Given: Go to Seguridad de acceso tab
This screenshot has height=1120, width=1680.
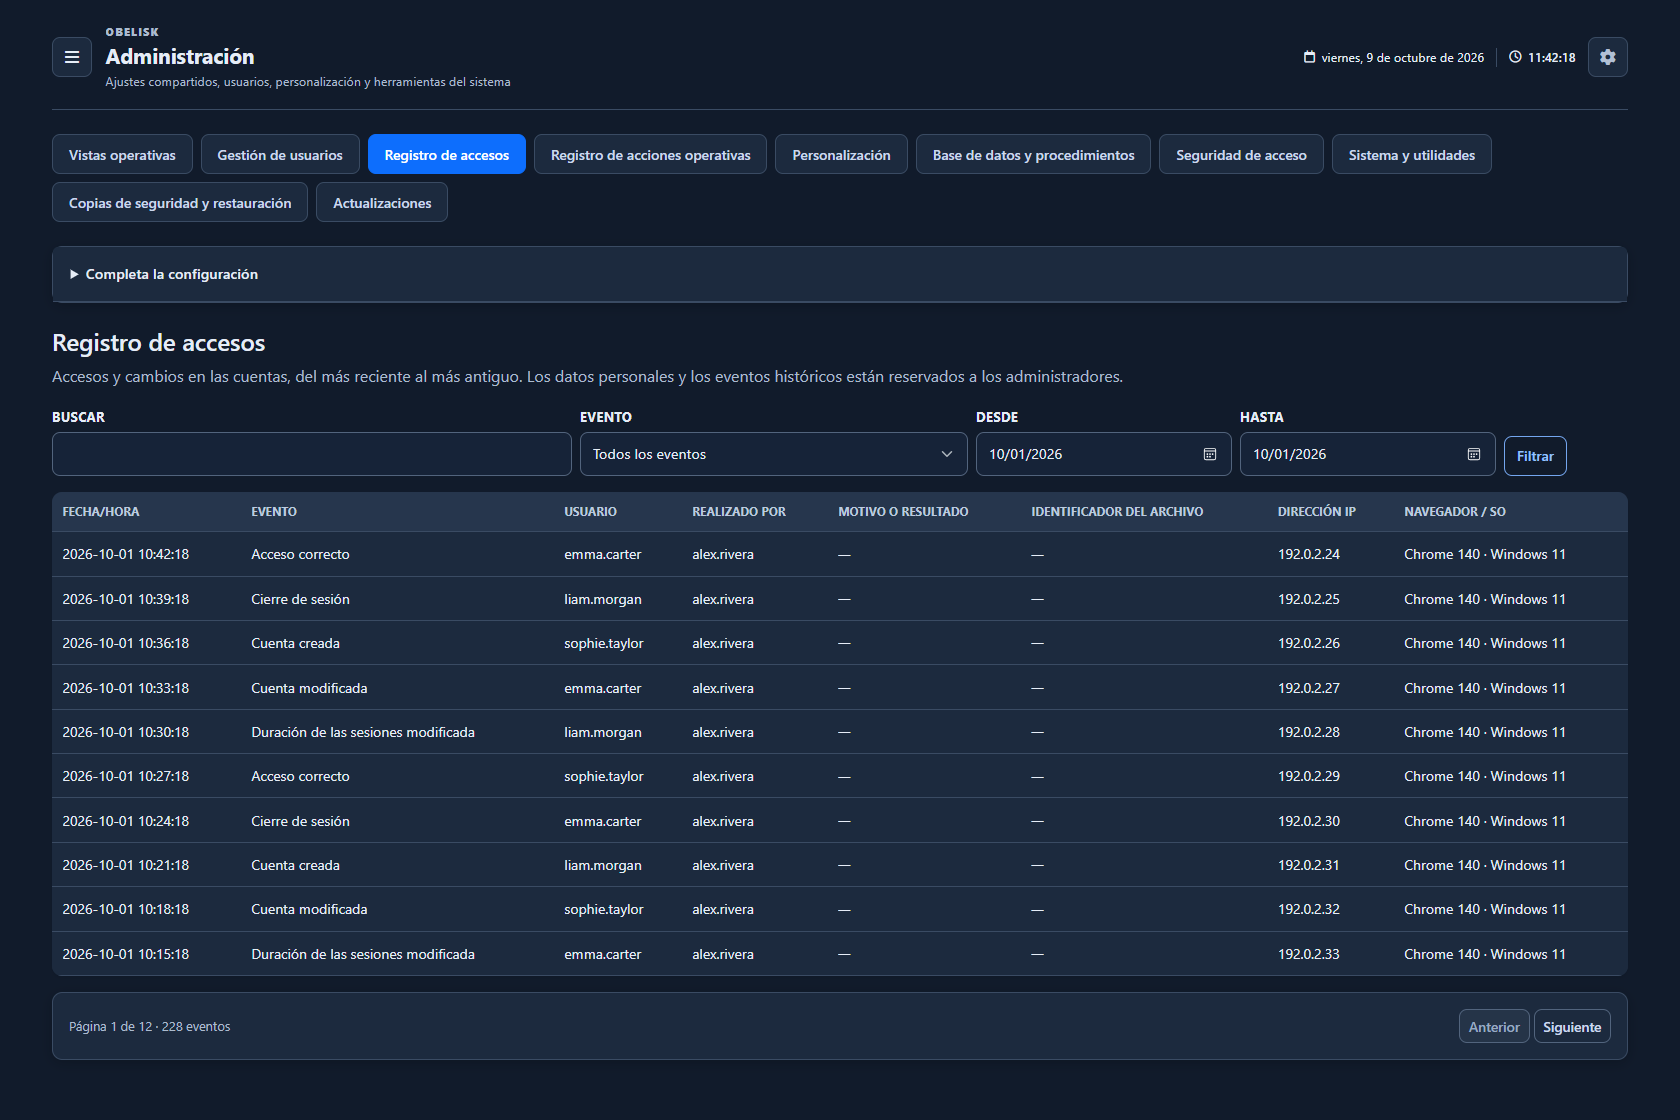Looking at the screenshot, I should 1241,155.
